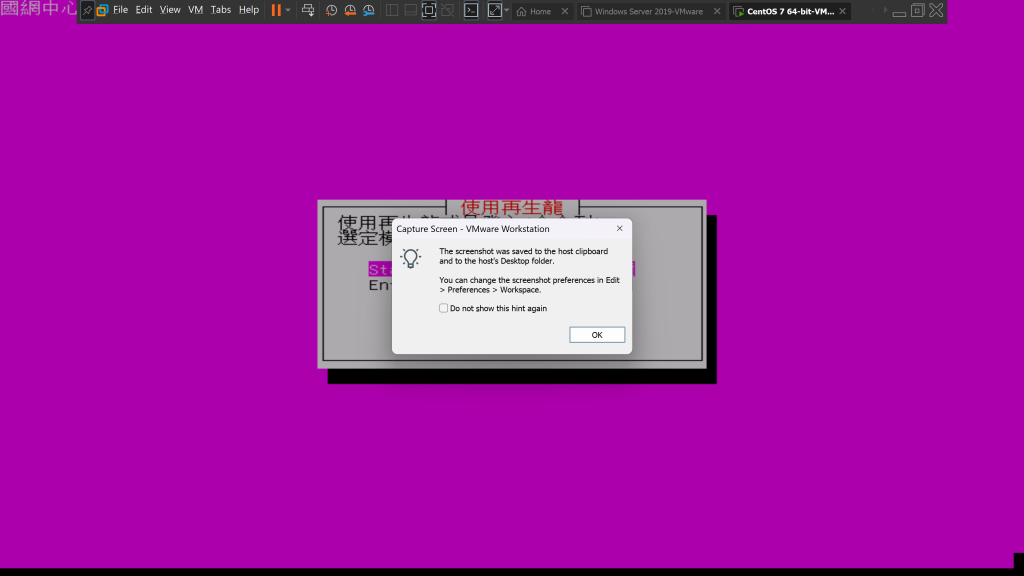This screenshot has height=576, width=1024.
Task: Check 'Do not show this hint again'
Action: [444, 308]
